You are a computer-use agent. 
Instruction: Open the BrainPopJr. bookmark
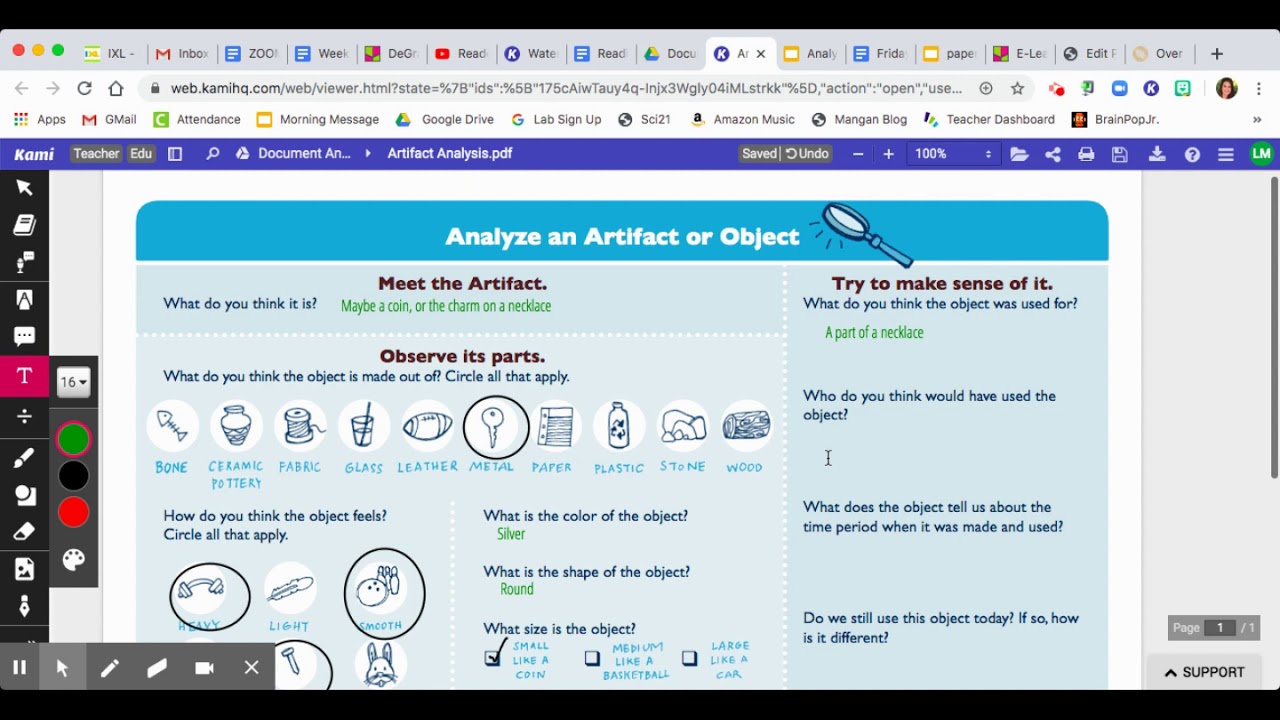1115,119
